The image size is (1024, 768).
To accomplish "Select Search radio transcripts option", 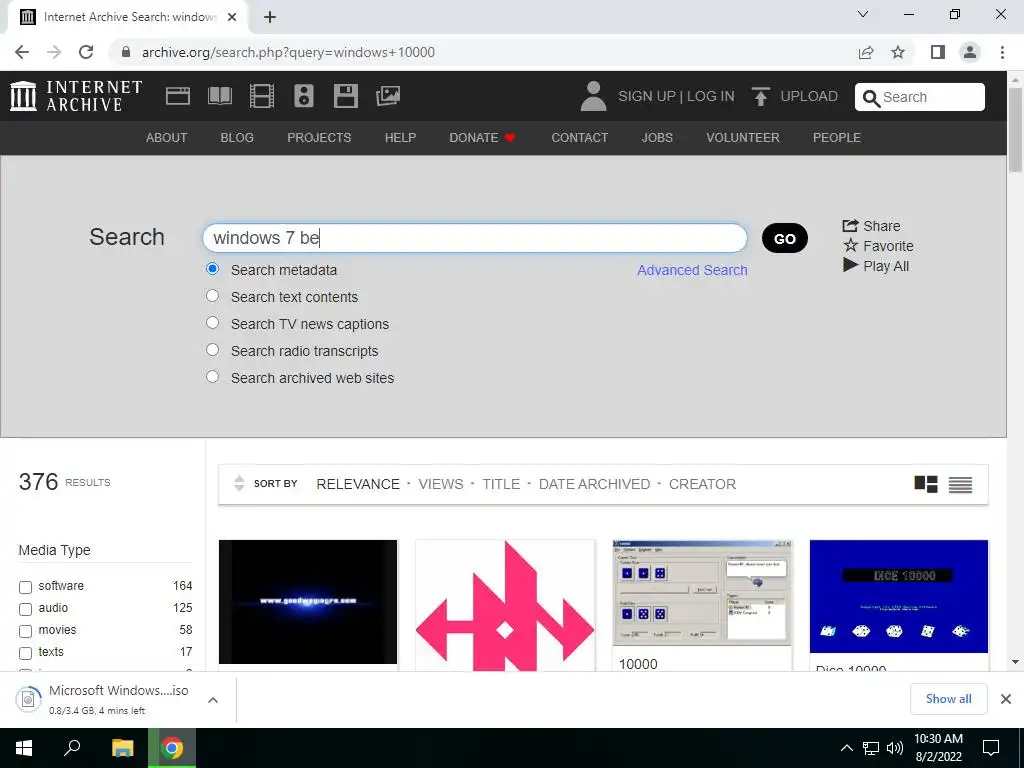I will click(212, 350).
